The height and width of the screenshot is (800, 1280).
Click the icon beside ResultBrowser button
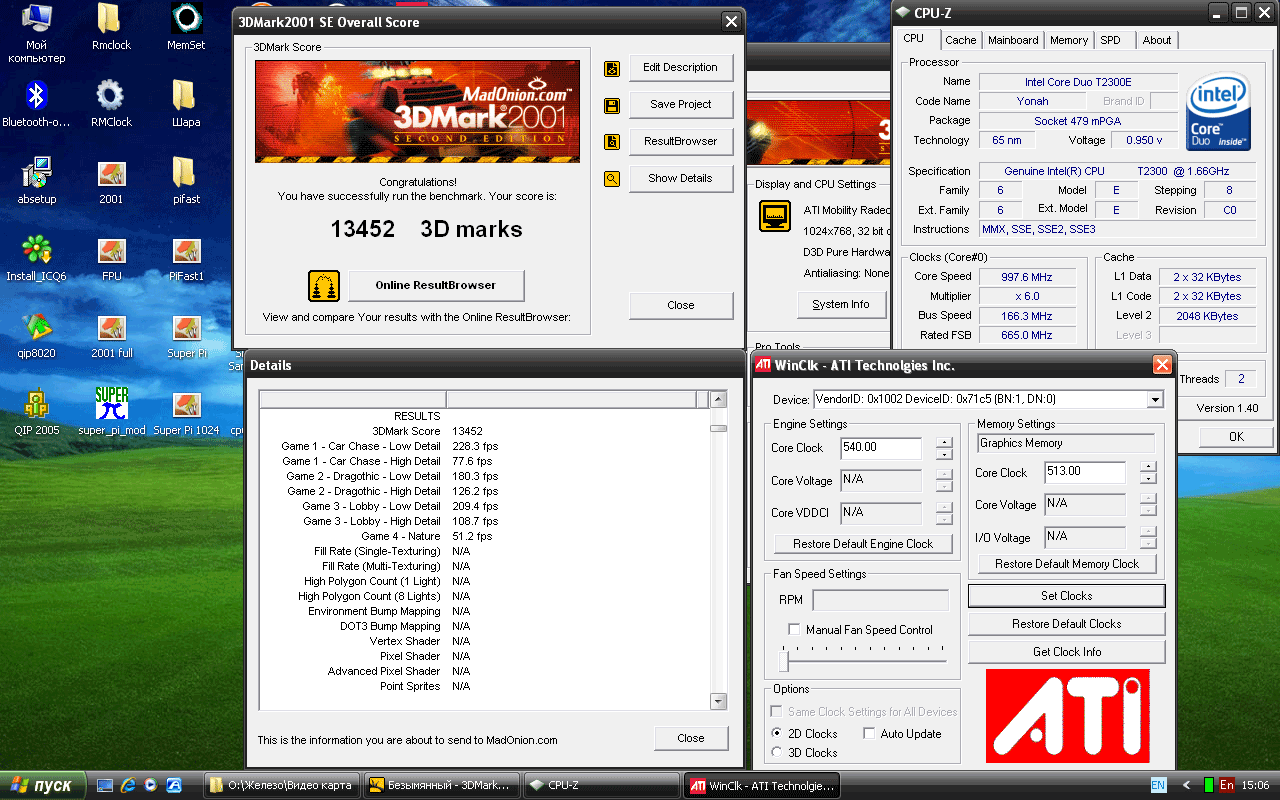pyautogui.click(x=612, y=143)
